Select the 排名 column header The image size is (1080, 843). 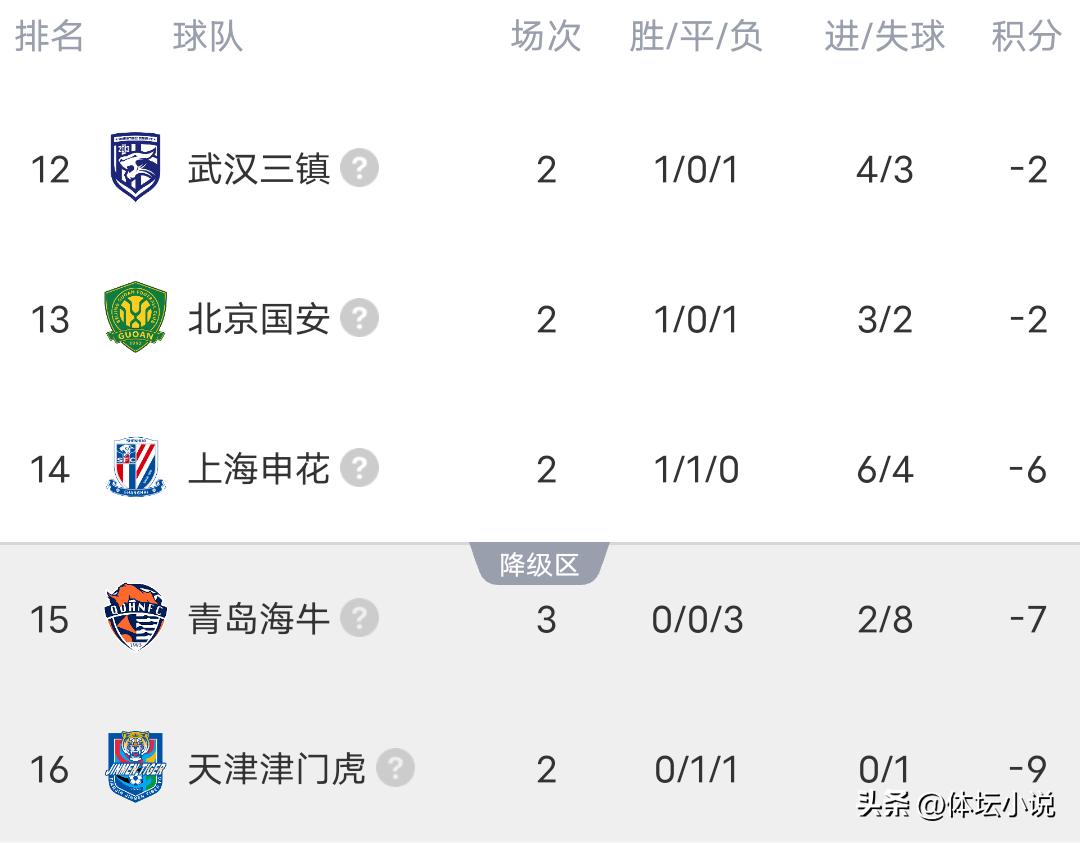pos(50,37)
